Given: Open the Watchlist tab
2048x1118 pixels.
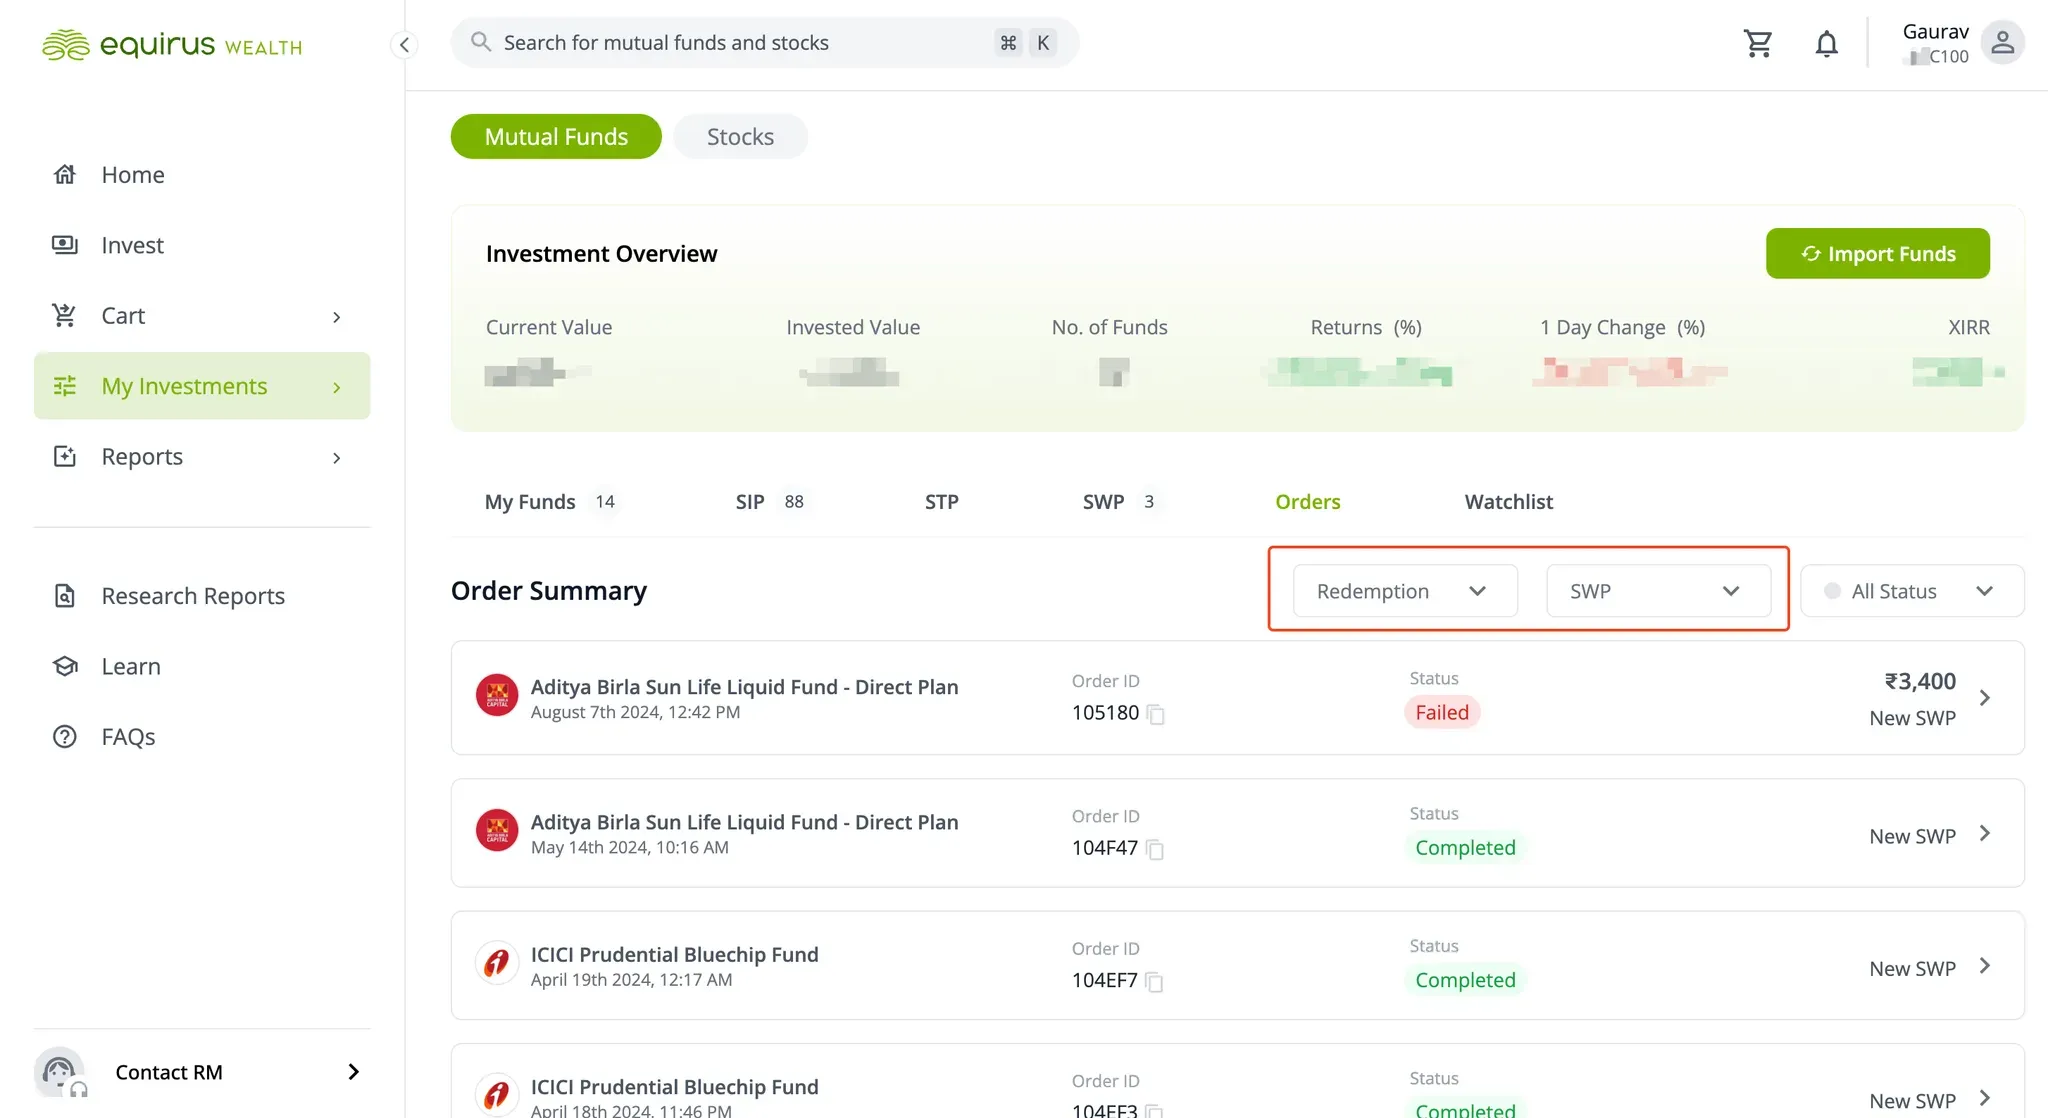Looking at the screenshot, I should [1509, 502].
